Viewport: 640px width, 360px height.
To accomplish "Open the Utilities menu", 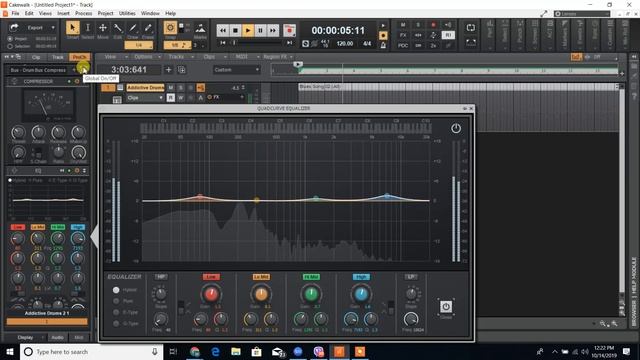I will point(127,13).
